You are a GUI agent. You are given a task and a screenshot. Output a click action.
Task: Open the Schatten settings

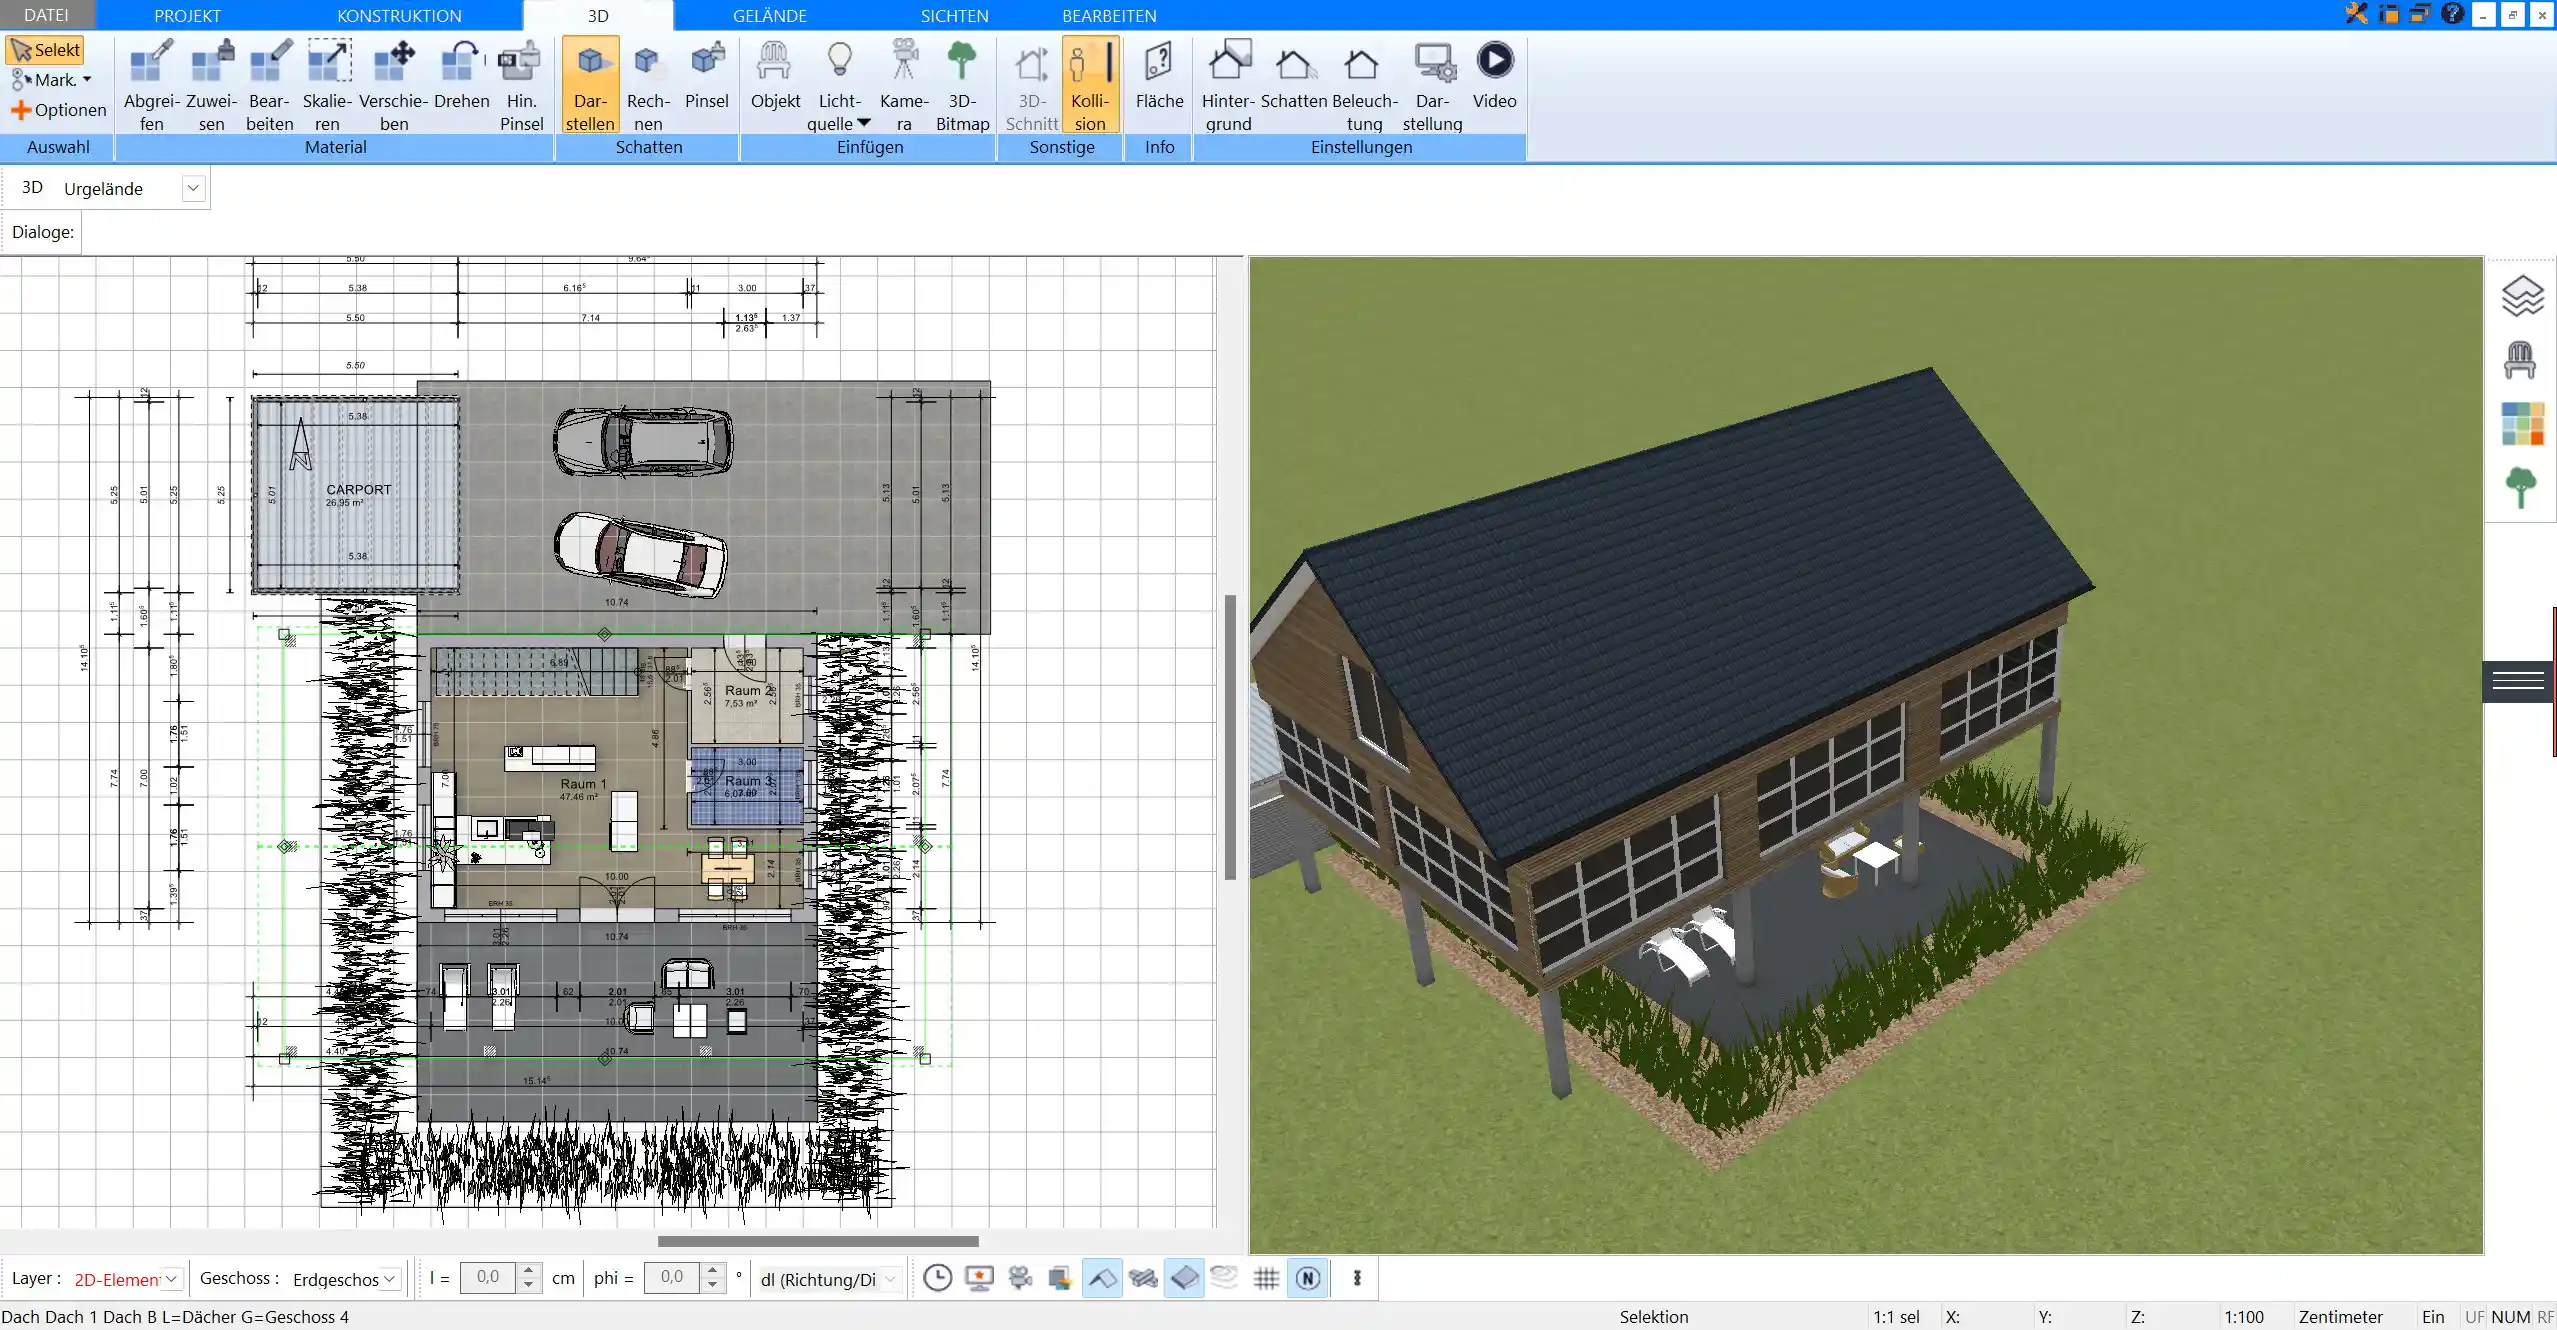coord(1294,75)
